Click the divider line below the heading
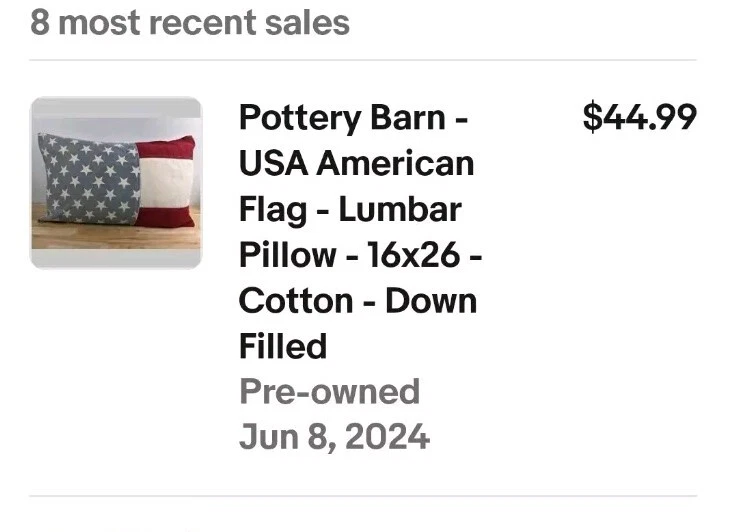 (363, 60)
